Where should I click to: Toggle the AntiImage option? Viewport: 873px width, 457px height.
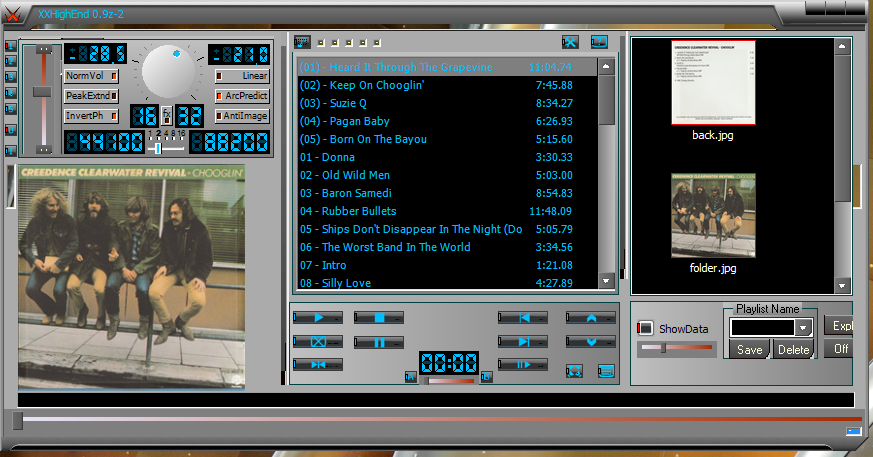point(242,116)
